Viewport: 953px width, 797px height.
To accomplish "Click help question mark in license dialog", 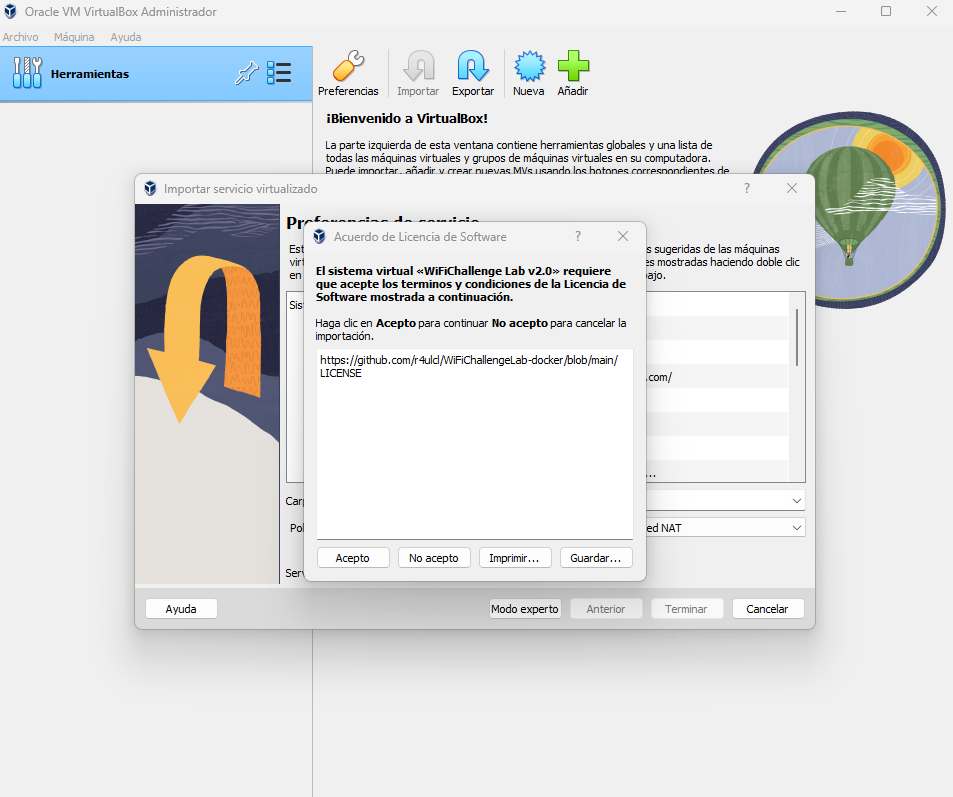I will click(578, 236).
